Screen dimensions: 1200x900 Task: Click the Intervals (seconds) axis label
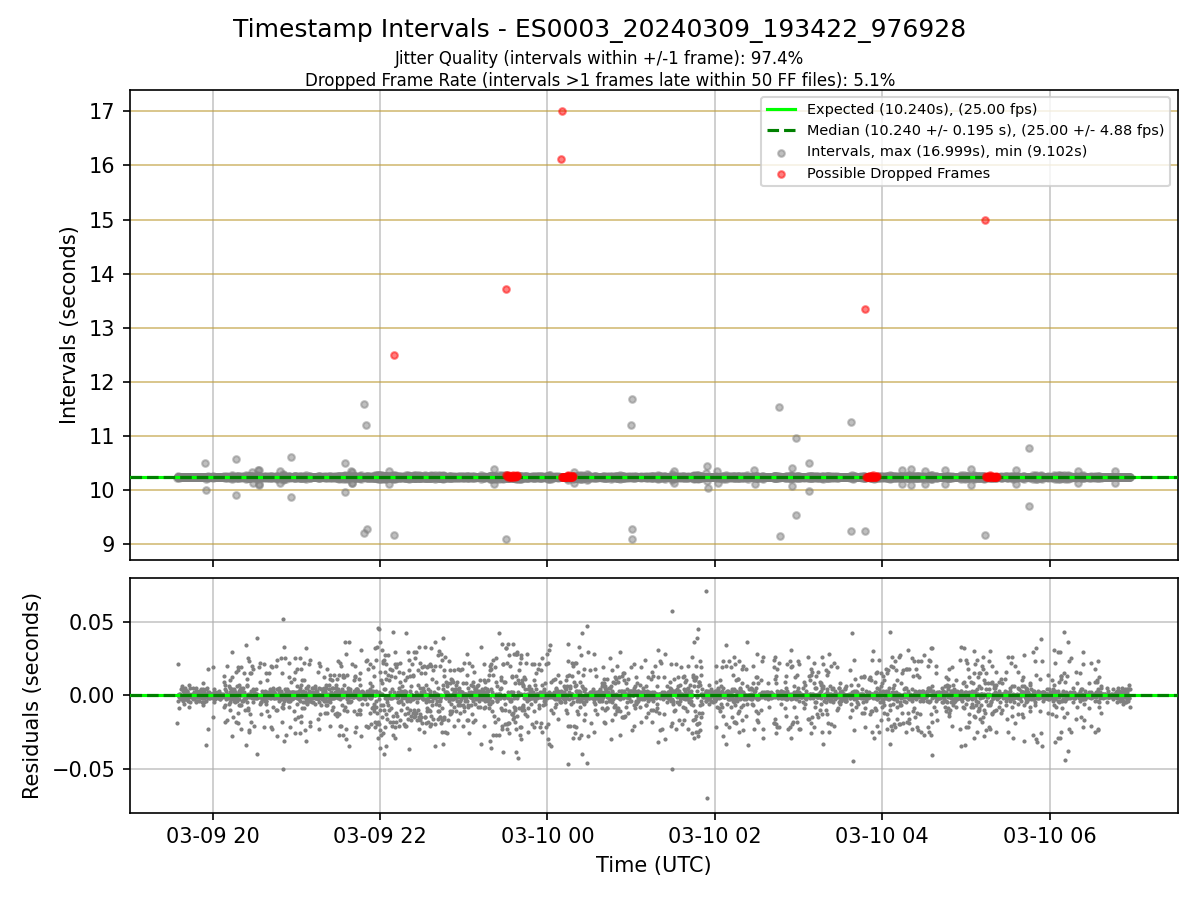tap(68, 325)
